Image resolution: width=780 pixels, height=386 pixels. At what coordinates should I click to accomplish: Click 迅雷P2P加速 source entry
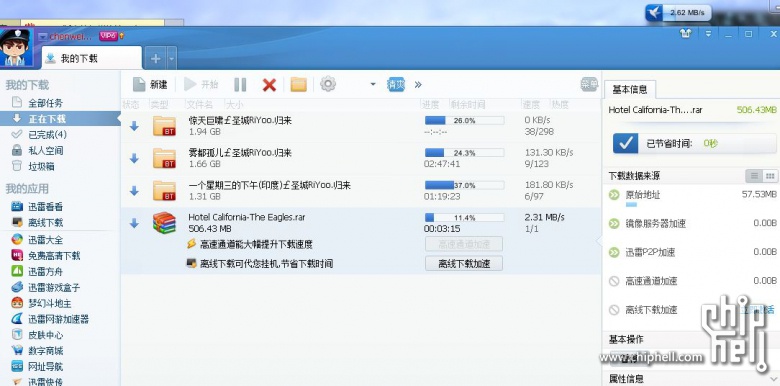coord(650,253)
